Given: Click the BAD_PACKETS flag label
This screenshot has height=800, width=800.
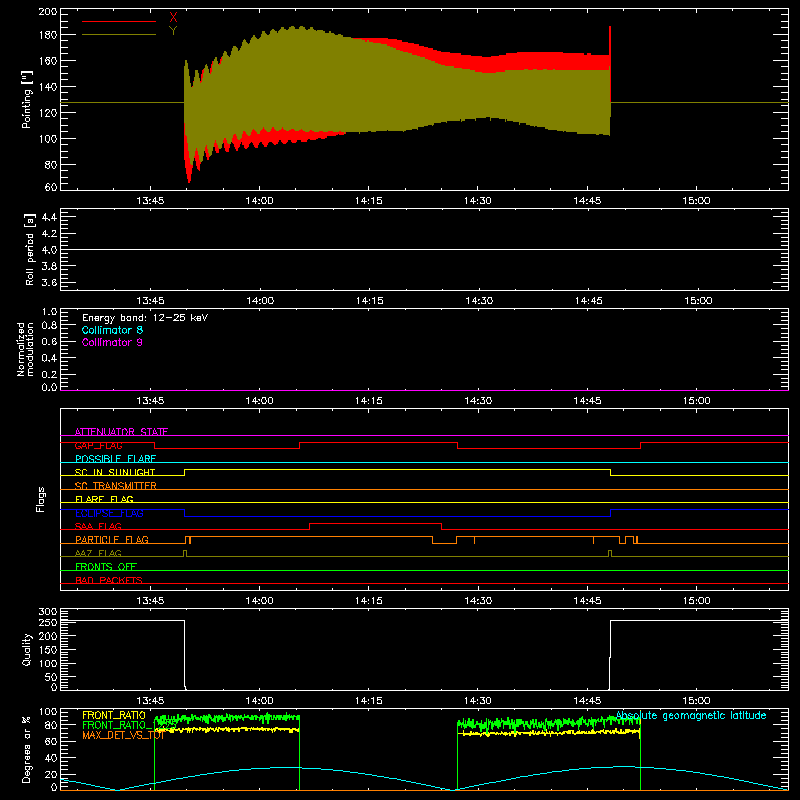Looking at the screenshot, I should (x=109, y=580).
